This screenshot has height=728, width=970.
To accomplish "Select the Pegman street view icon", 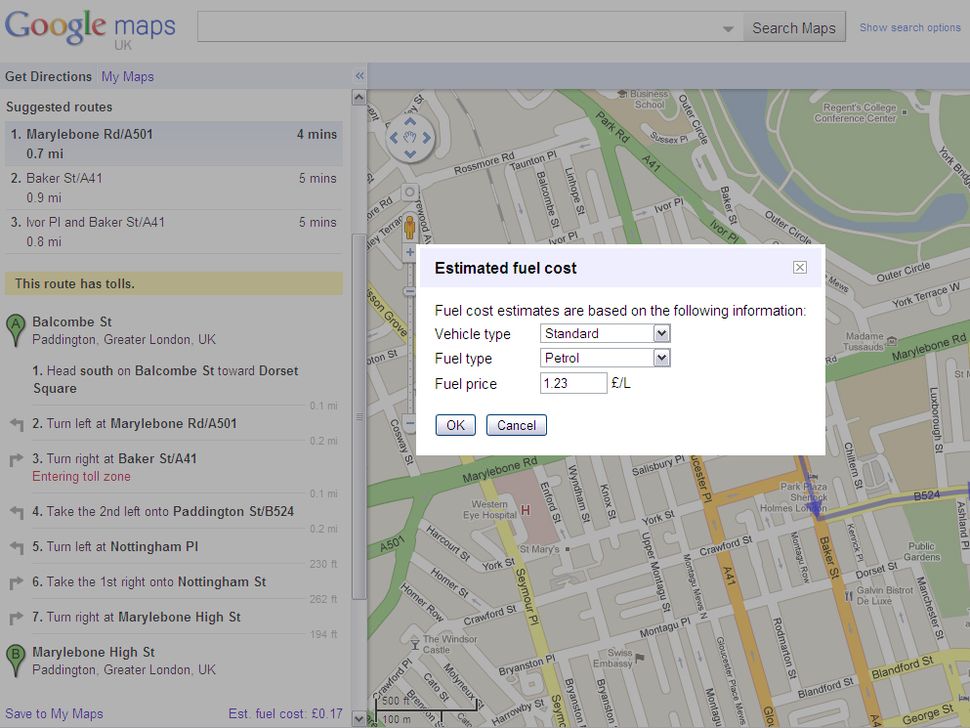I will pyautogui.click(x=409, y=227).
